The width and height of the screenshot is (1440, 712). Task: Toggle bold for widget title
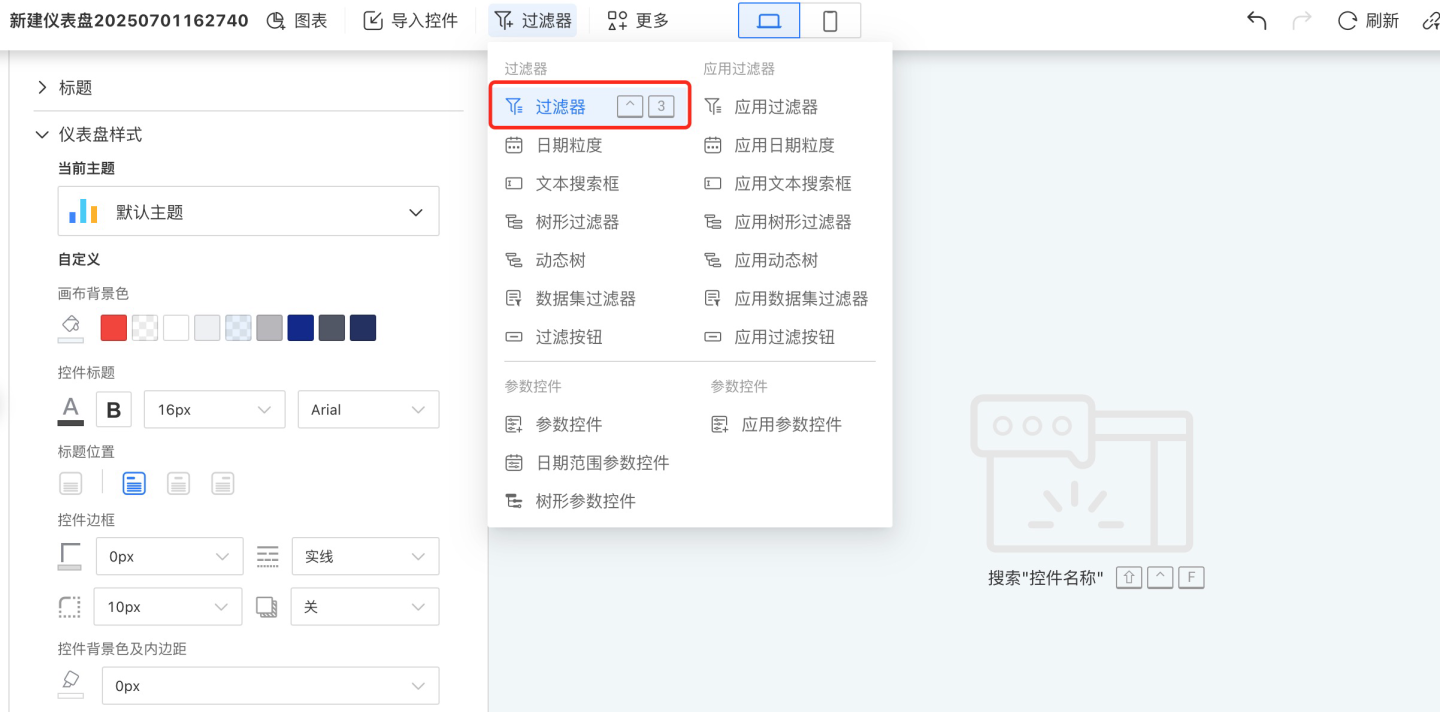113,409
